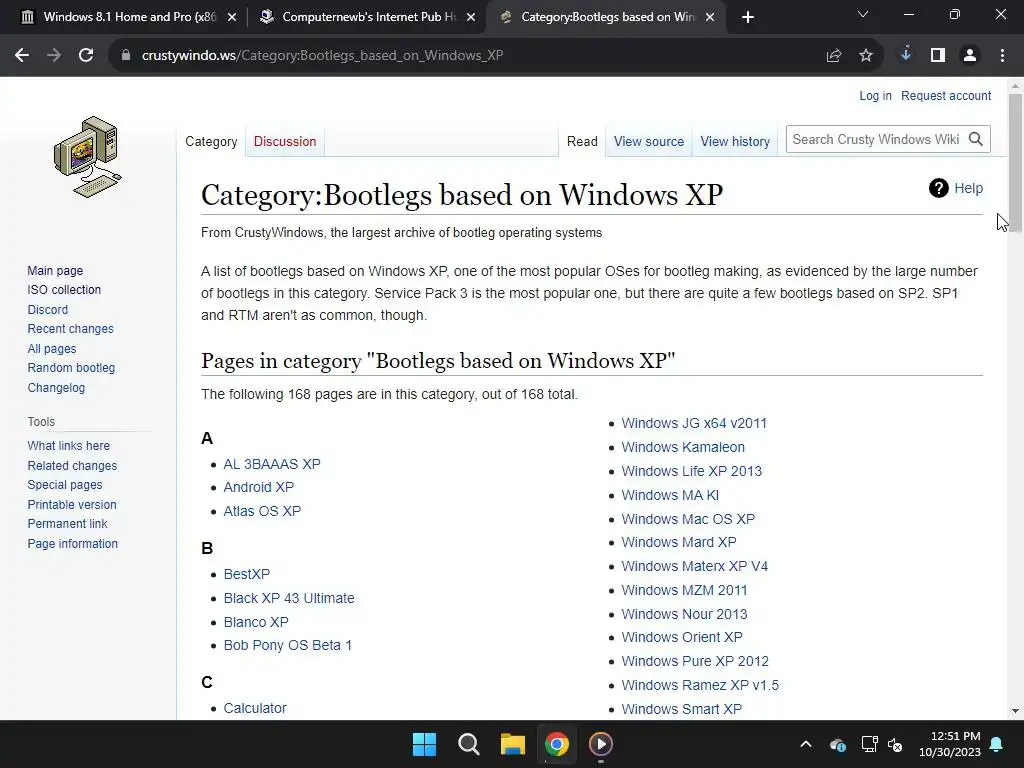Open Page information link
1024x768 pixels.
coord(72,543)
